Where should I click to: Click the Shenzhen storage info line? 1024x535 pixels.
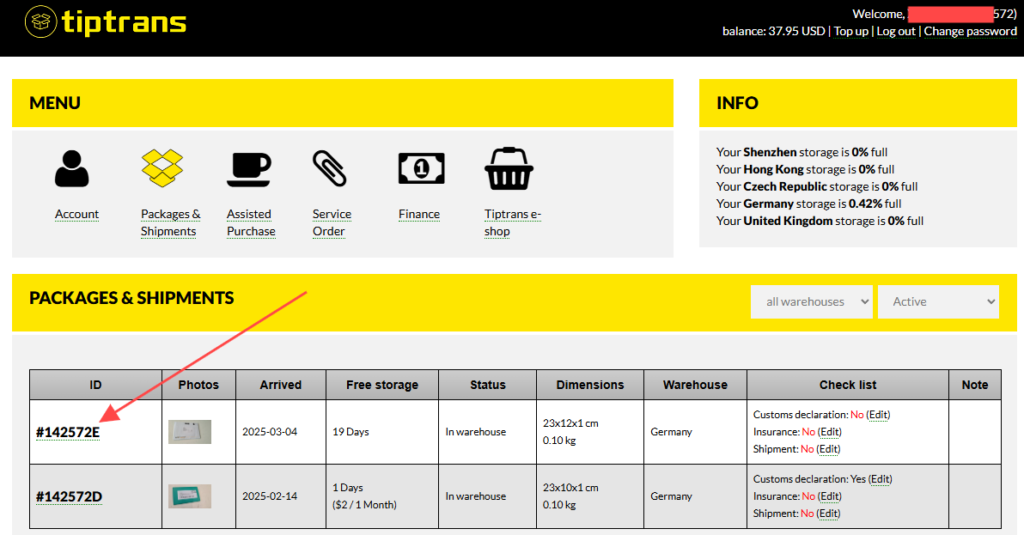(x=801, y=152)
